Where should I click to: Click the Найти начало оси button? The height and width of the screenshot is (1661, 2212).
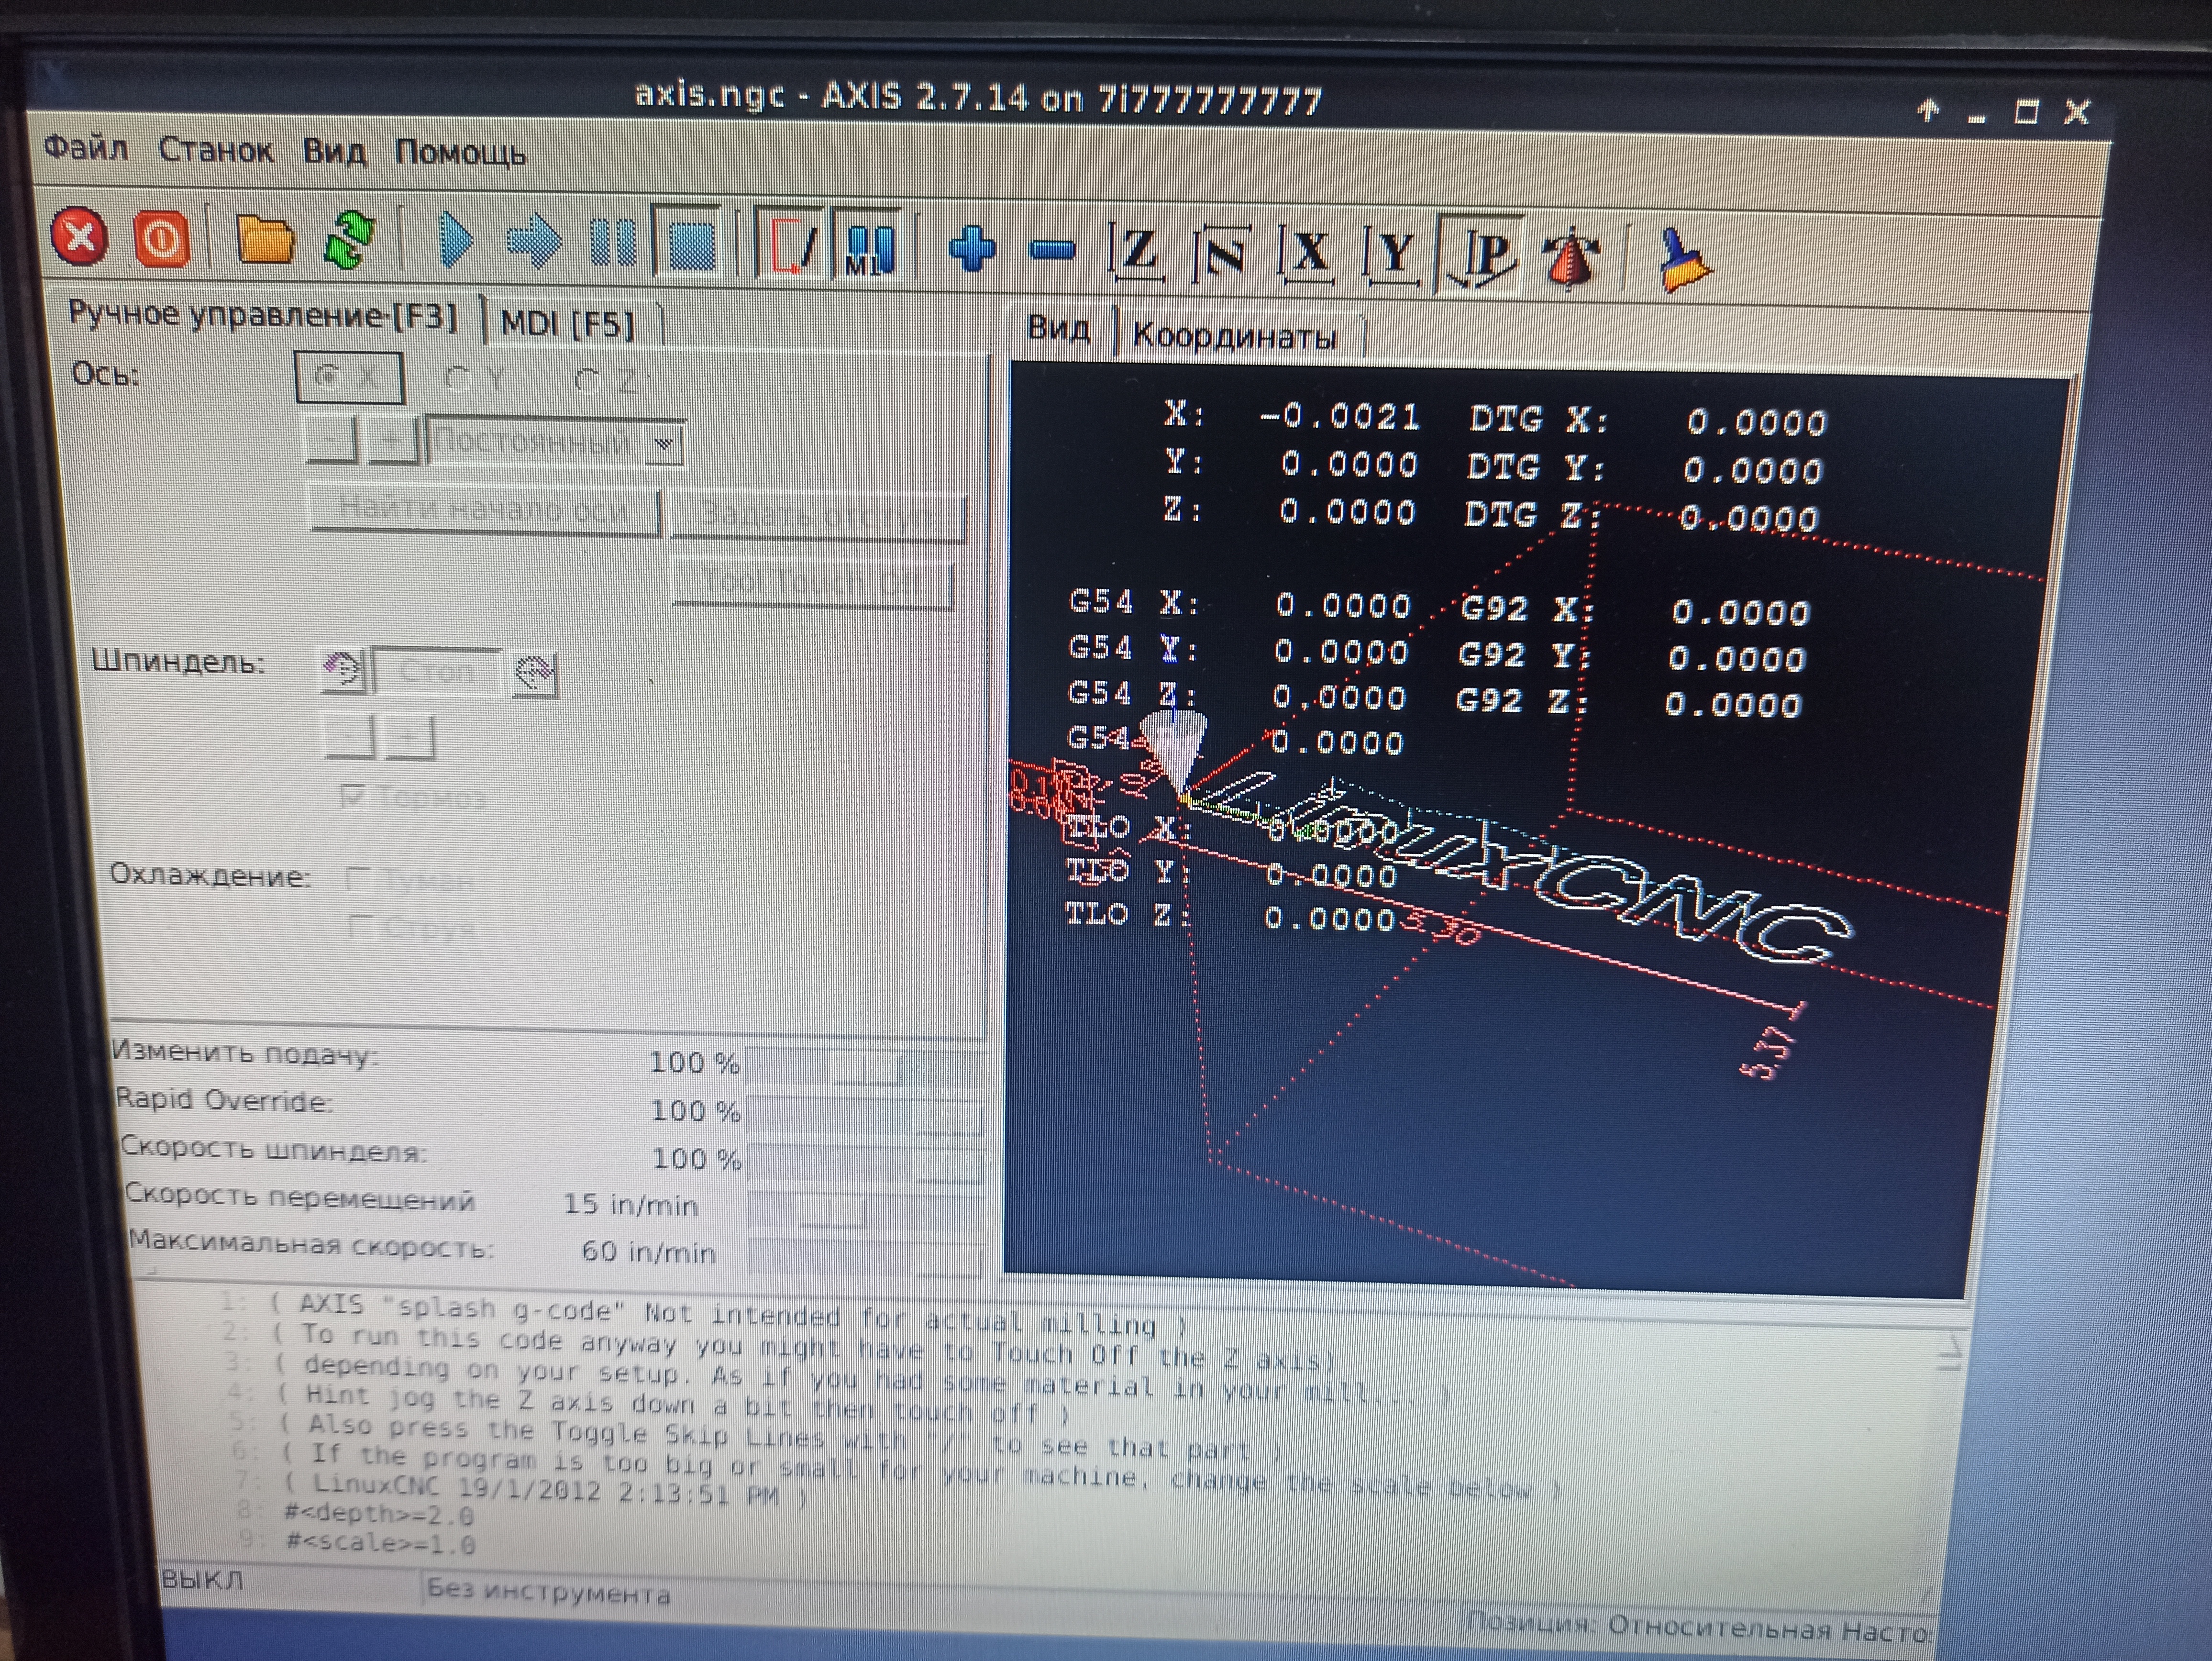click(484, 510)
